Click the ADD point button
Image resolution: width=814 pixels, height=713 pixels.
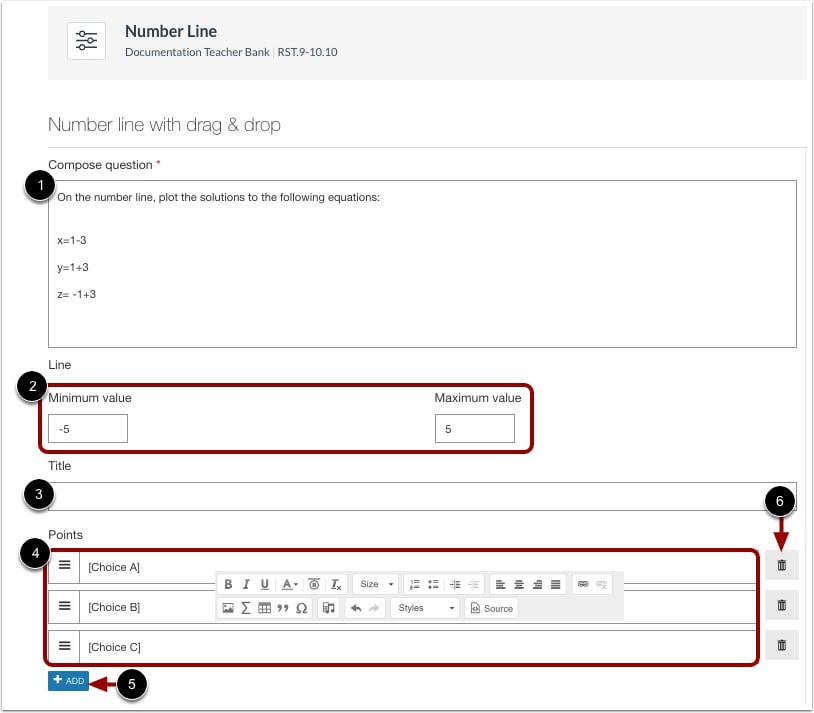tap(69, 681)
